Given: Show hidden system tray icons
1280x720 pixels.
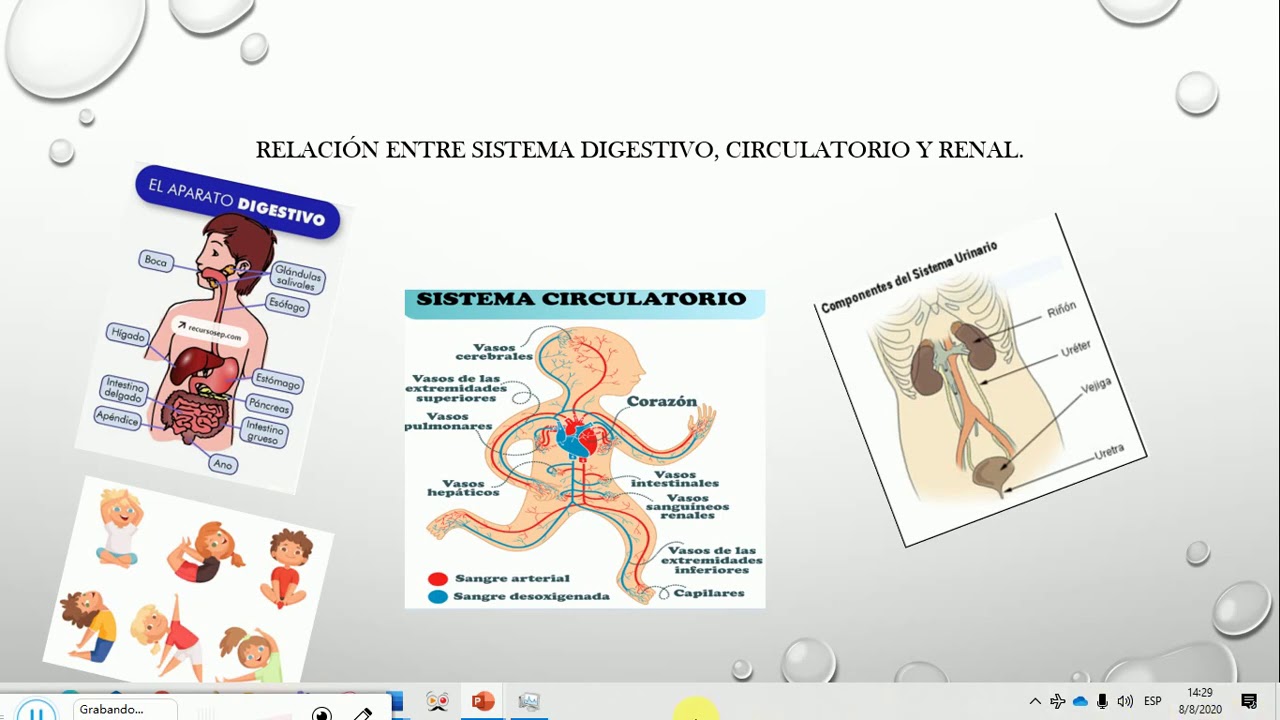Looking at the screenshot, I should (1035, 701).
